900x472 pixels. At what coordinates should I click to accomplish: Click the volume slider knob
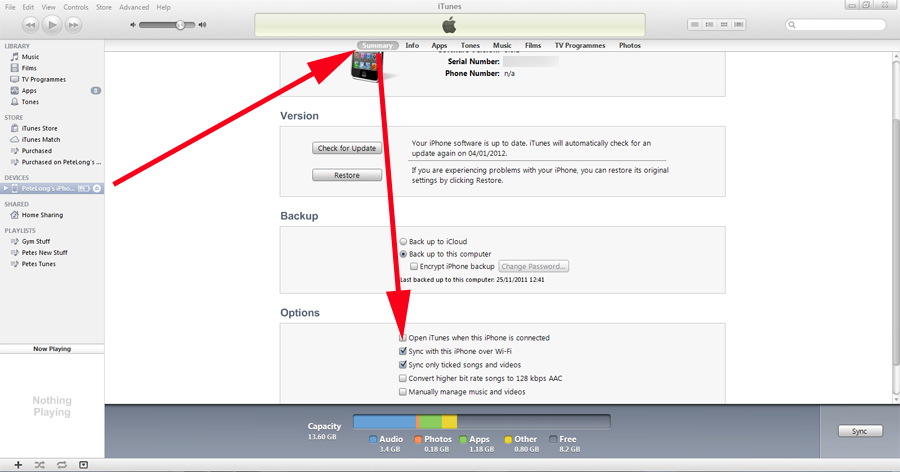point(180,25)
